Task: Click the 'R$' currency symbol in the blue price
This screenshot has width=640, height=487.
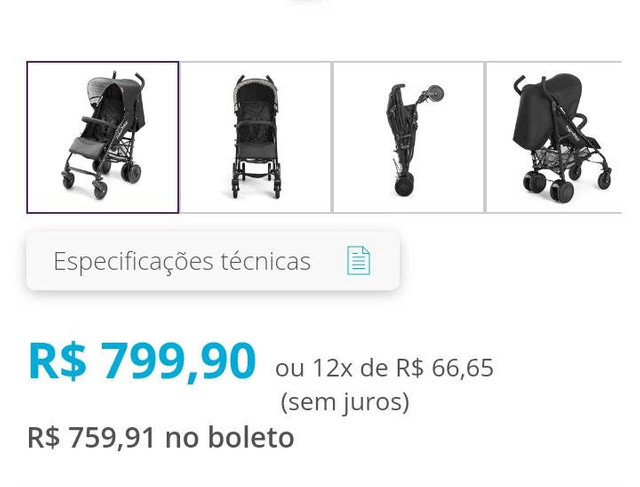Action: tap(58, 362)
